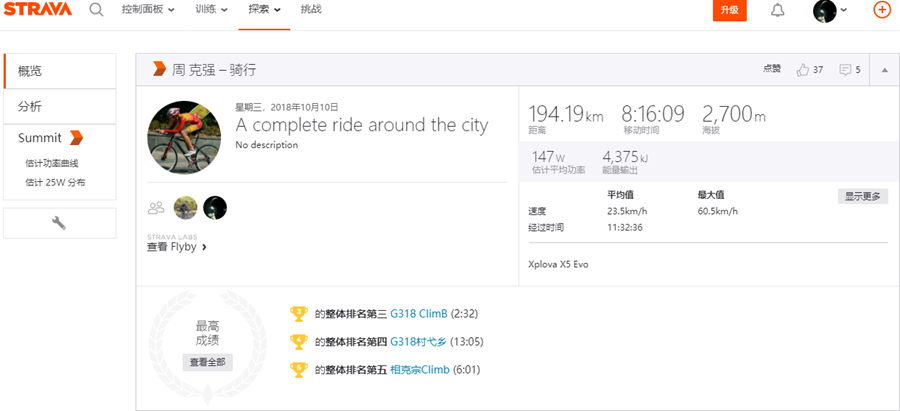
Task: Click the 194.19 km distance value
Action: [x=565, y=114]
